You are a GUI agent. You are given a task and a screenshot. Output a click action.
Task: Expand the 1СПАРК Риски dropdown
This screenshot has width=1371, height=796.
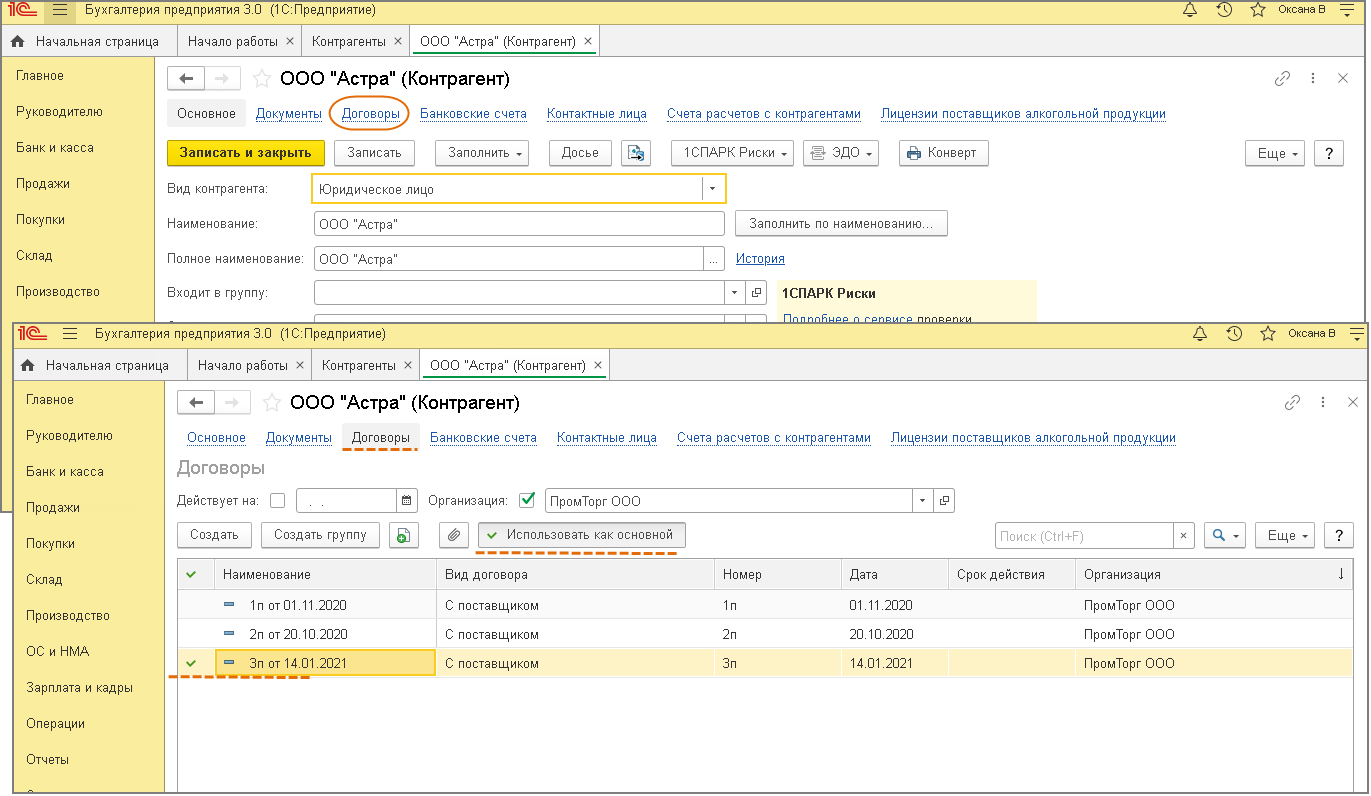[x=733, y=153]
